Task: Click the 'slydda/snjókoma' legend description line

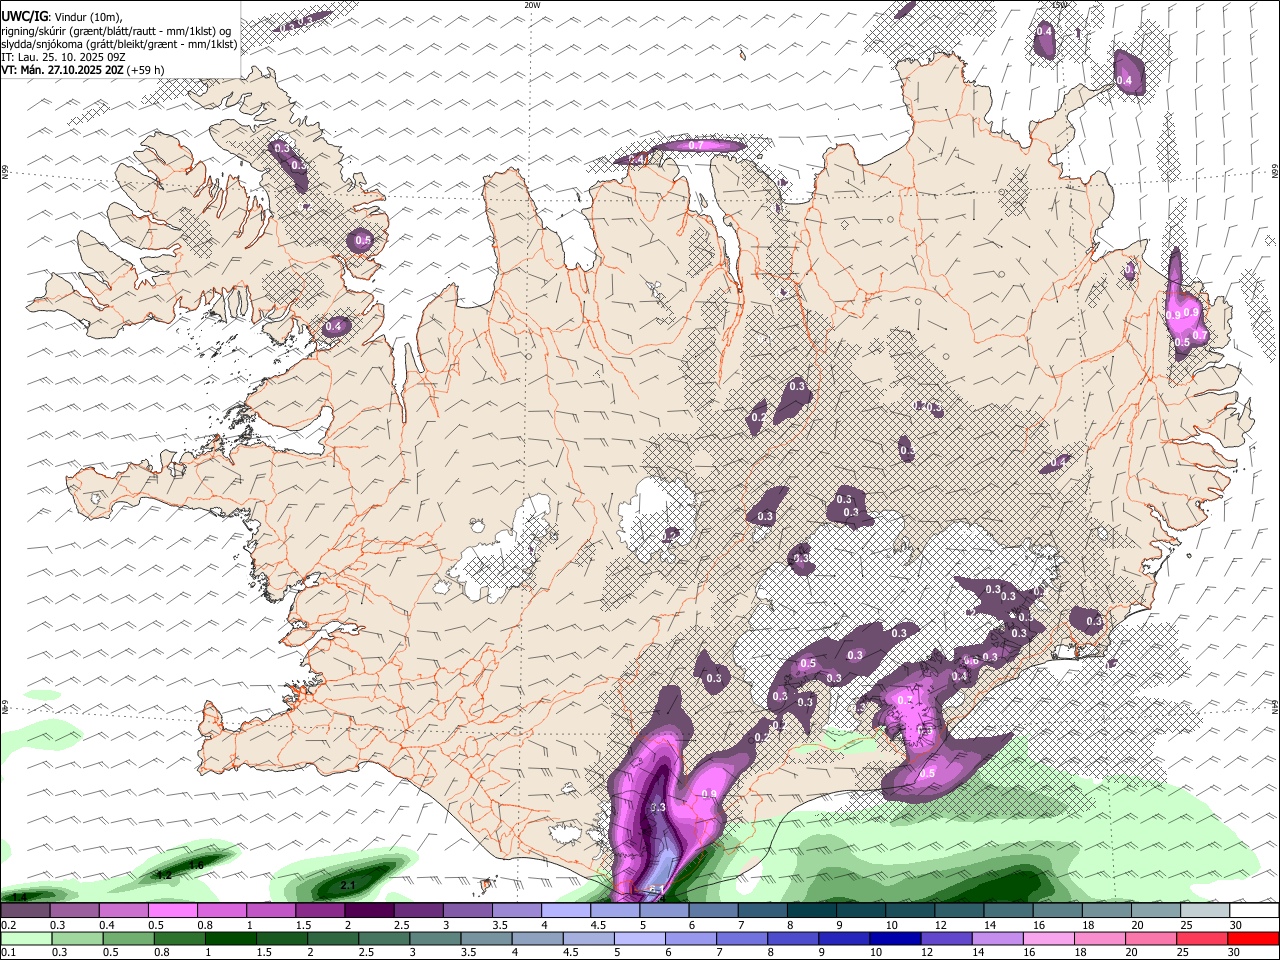Action: pyautogui.click(x=119, y=44)
